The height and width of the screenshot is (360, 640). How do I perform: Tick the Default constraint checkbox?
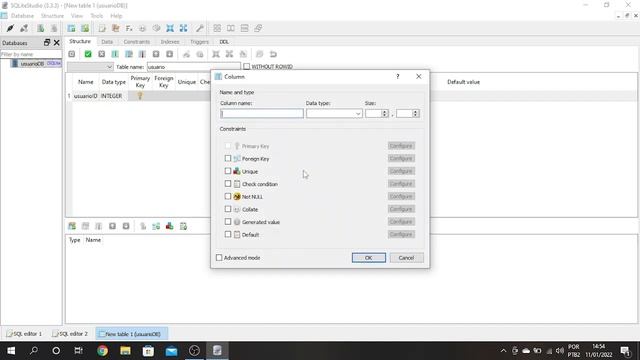point(228,234)
